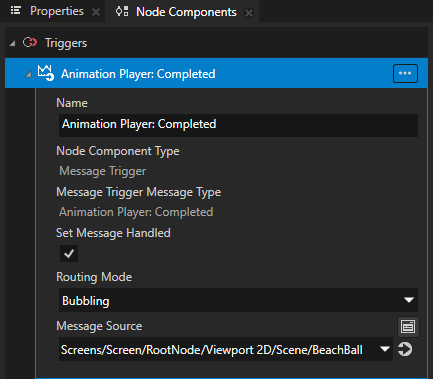
Task: Click the Animation Player trigger icon
Action: coord(46,73)
